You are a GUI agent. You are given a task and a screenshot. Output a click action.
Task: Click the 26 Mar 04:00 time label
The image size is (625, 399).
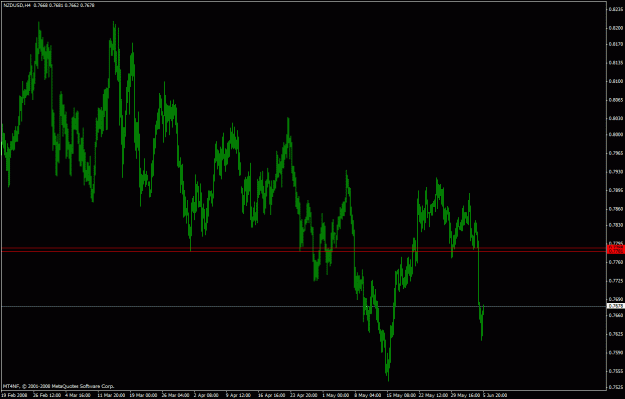click(175, 395)
